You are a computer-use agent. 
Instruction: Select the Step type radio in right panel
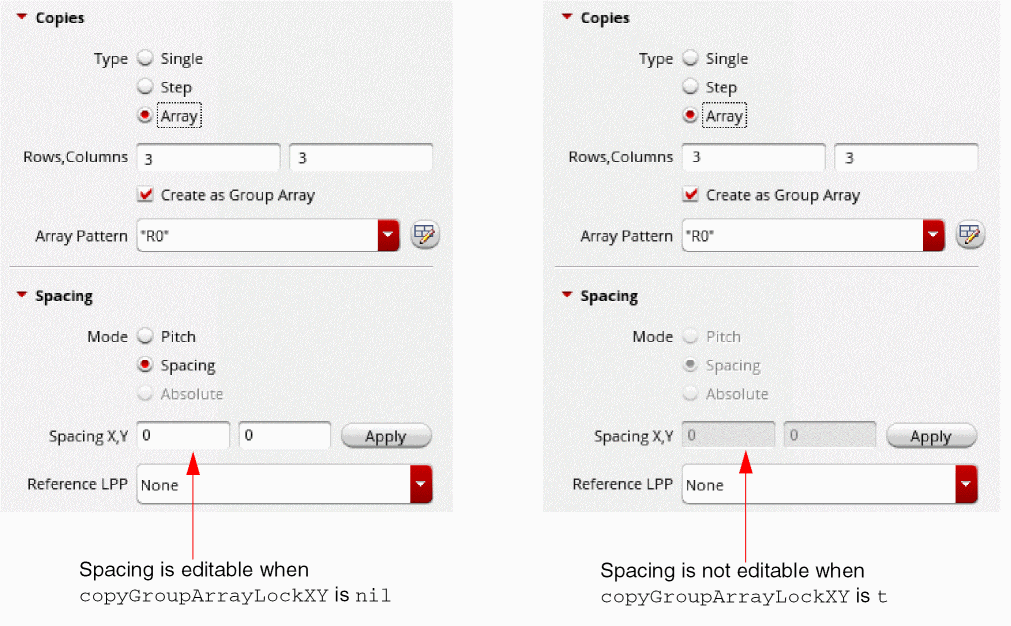pyautogui.click(x=690, y=87)
